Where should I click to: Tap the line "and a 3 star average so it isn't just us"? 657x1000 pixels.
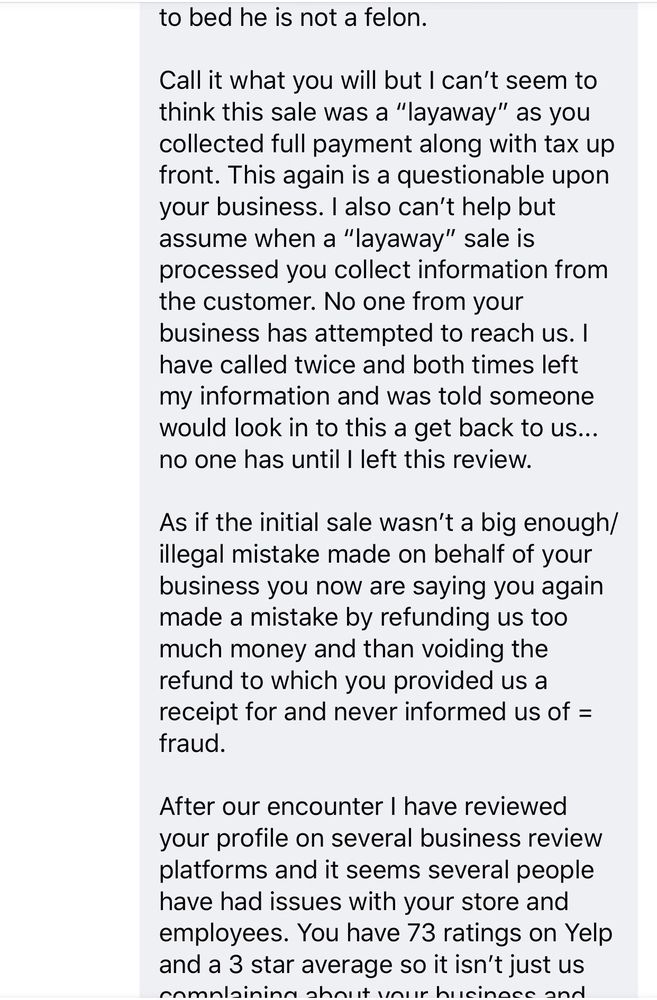(385, 964)
